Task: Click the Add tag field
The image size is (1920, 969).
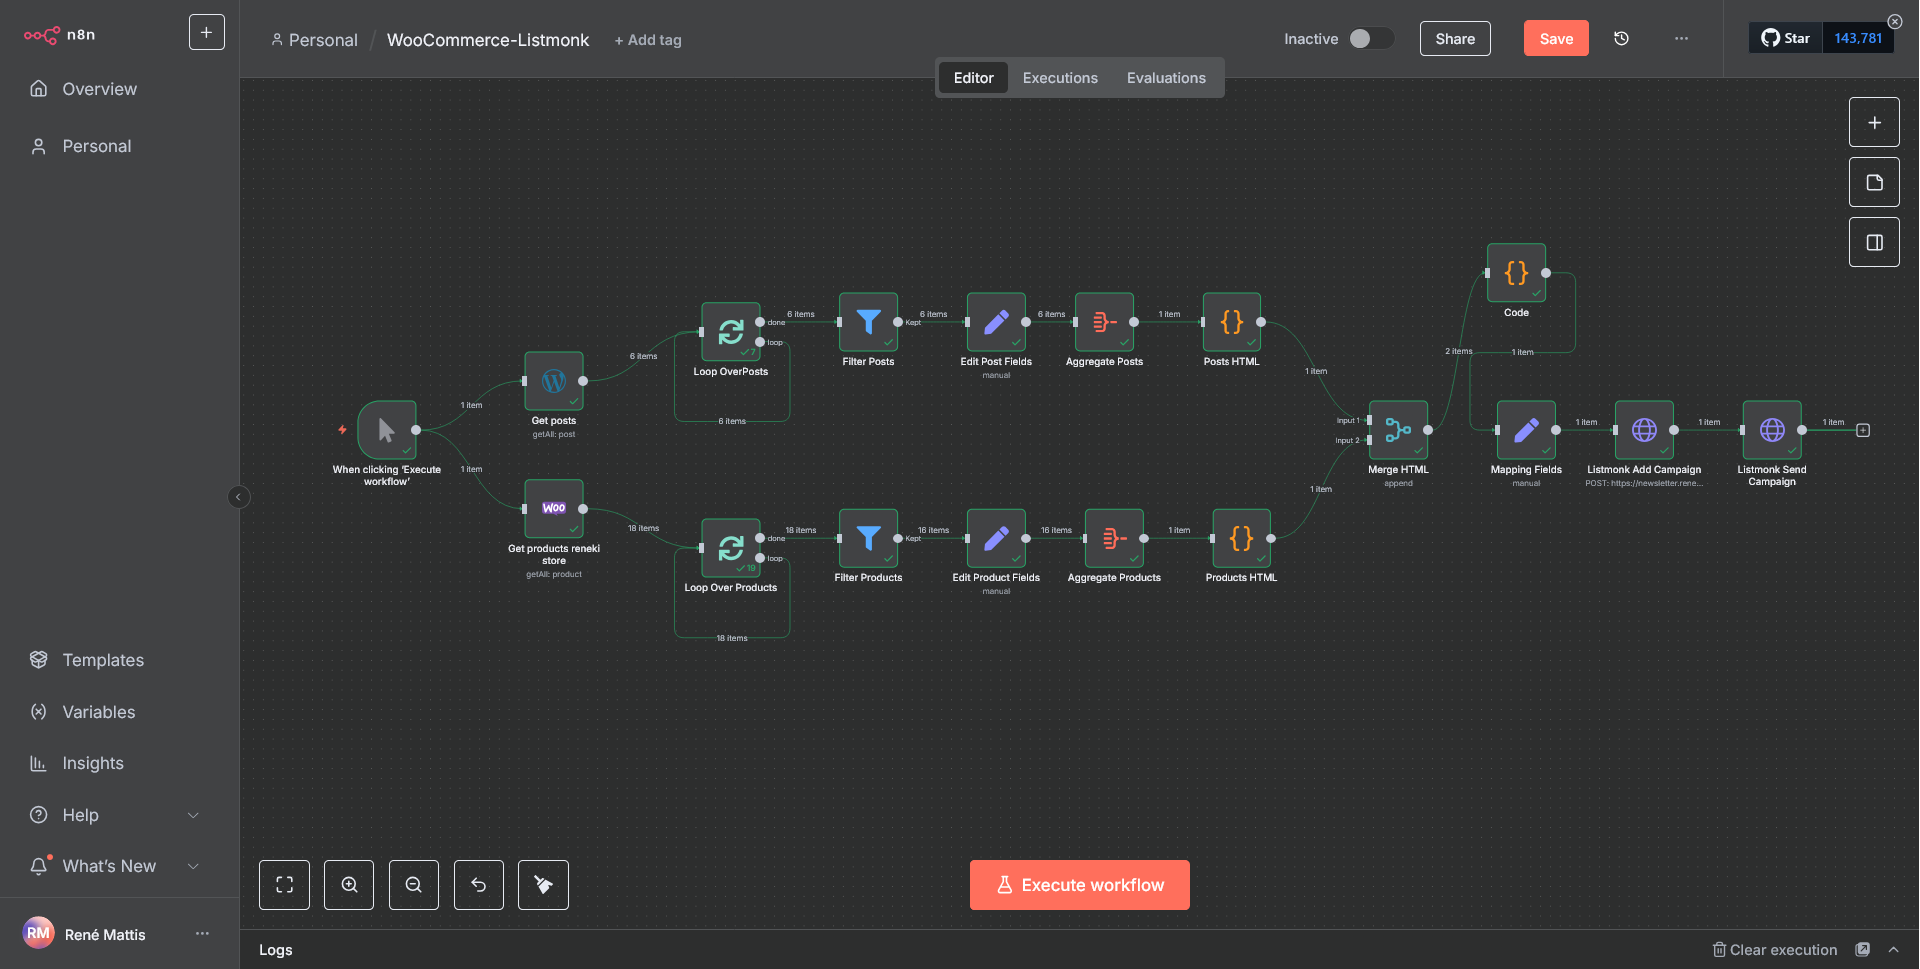Action: pos(648,40)
